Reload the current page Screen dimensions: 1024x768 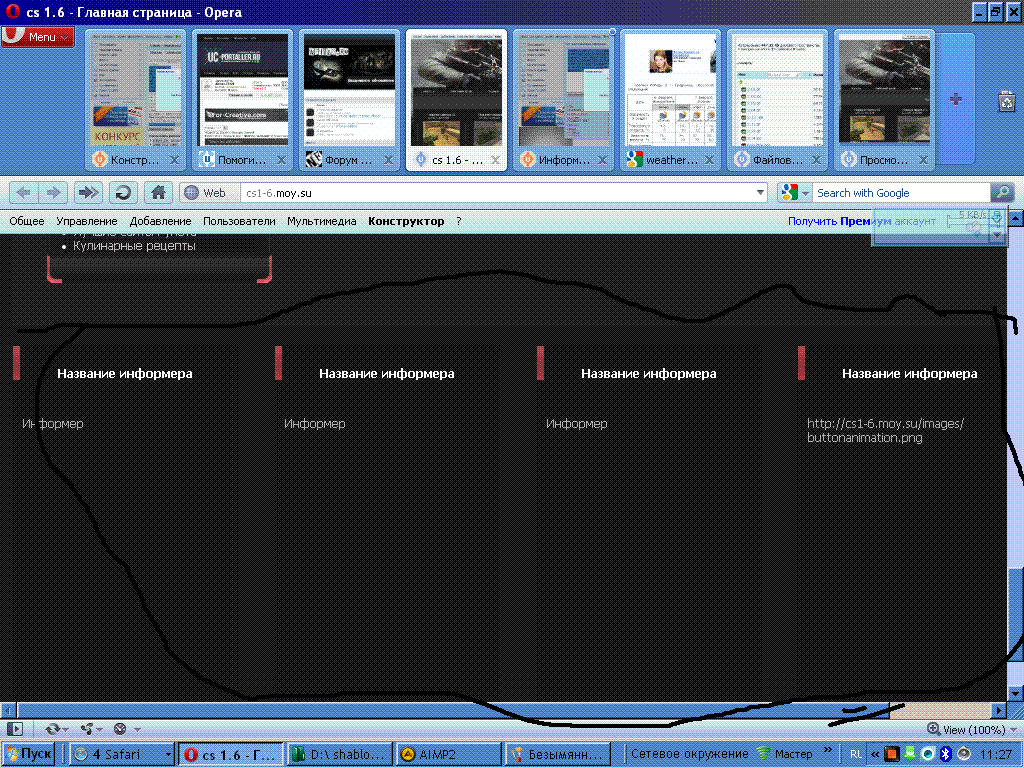[x=122, y=193]
